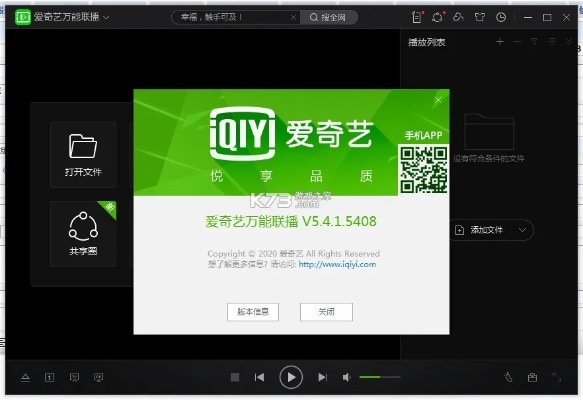The image size is (583, 400).
Task: Click the eject/open icon in bottom bar
Action: pos(25,378)
